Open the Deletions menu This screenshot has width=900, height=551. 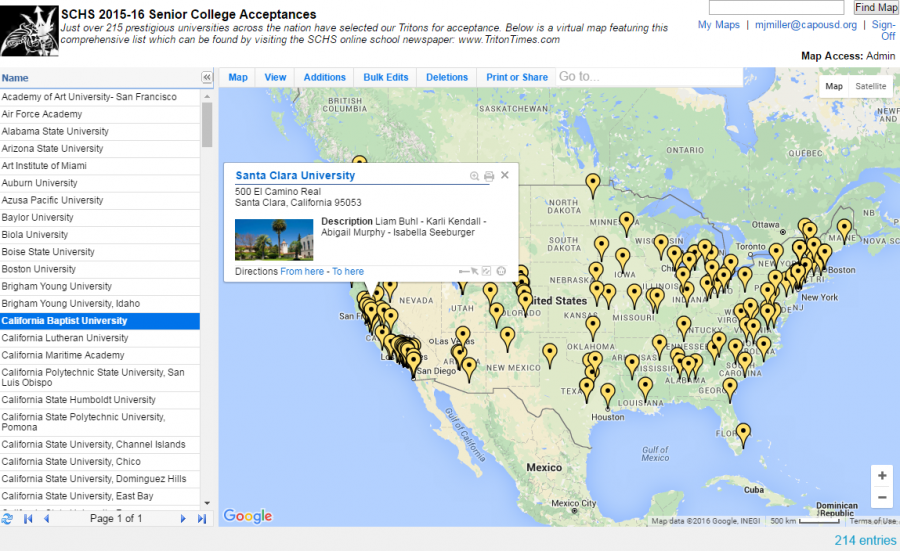[447, 77]
